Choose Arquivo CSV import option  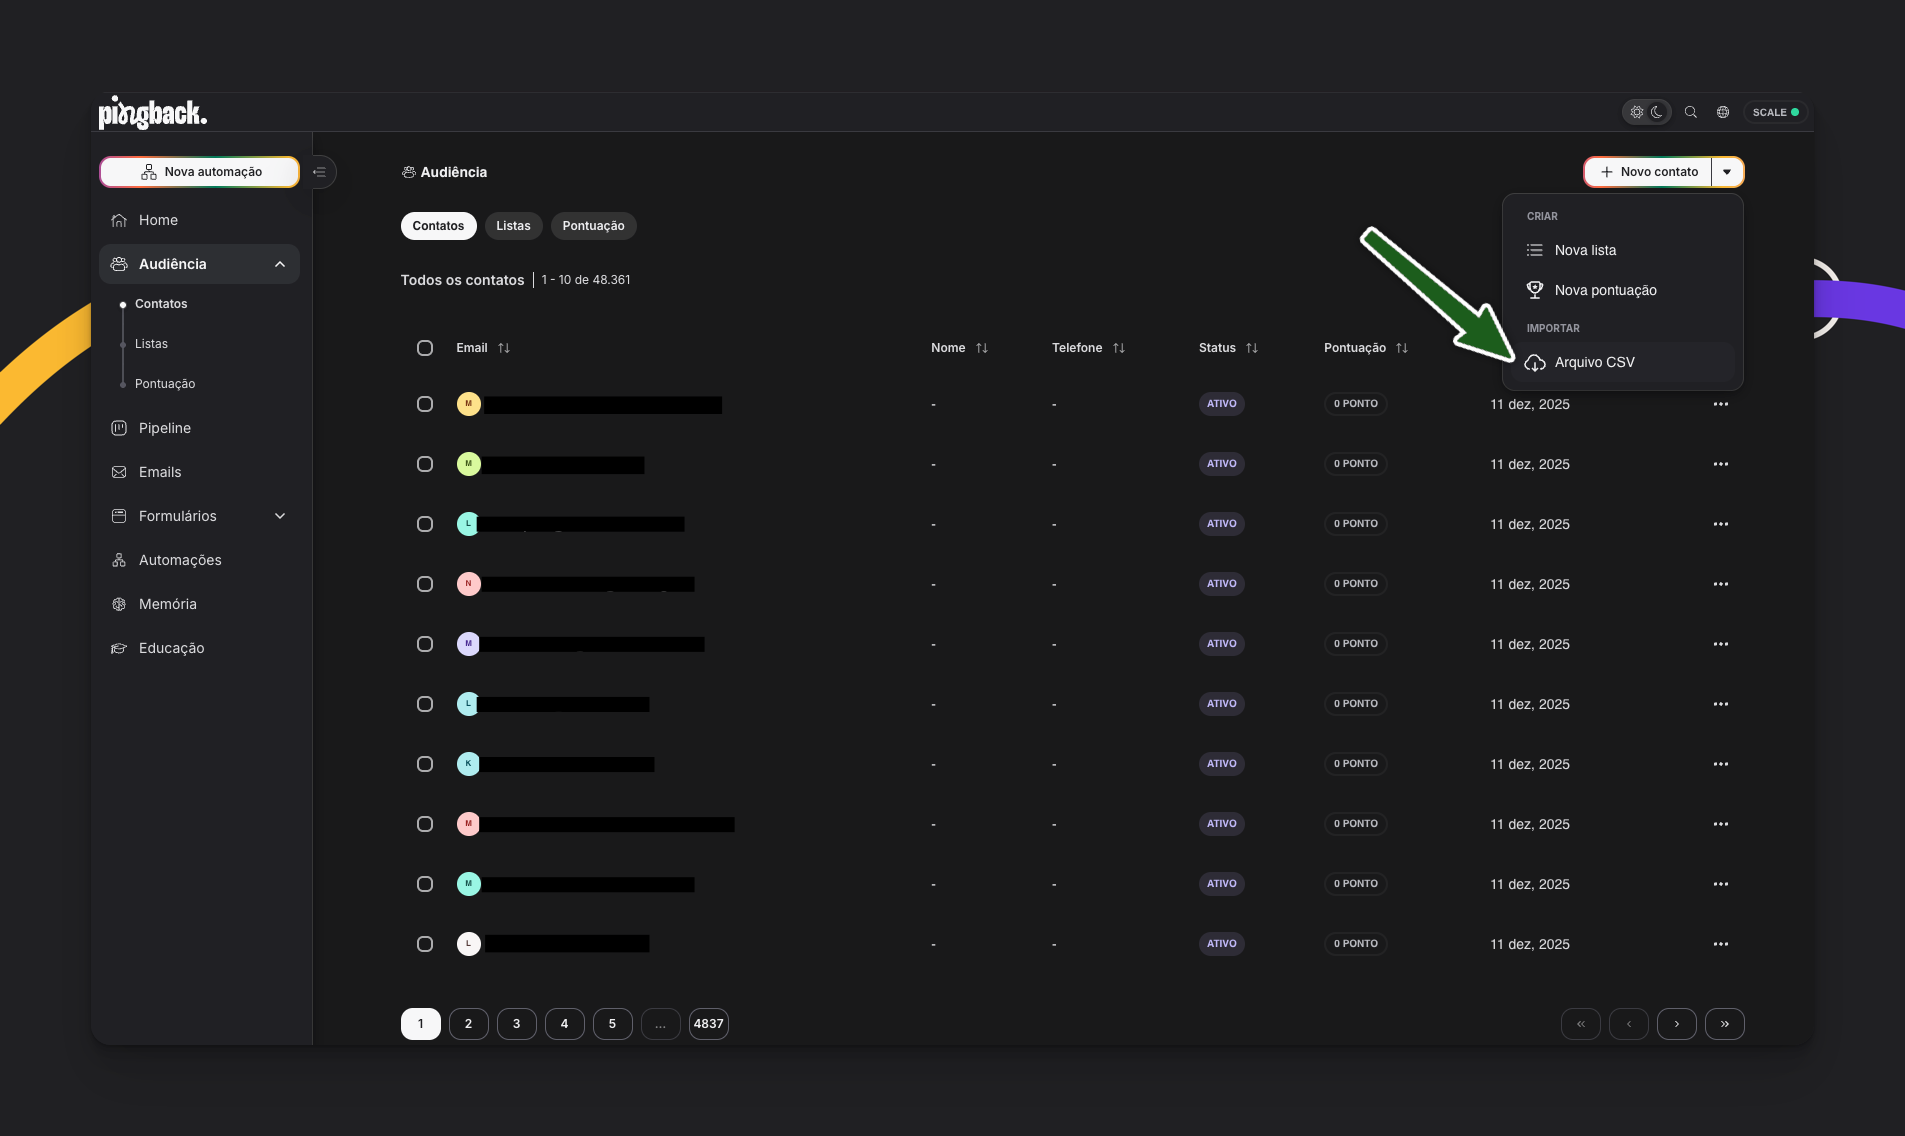point(1594,362)
